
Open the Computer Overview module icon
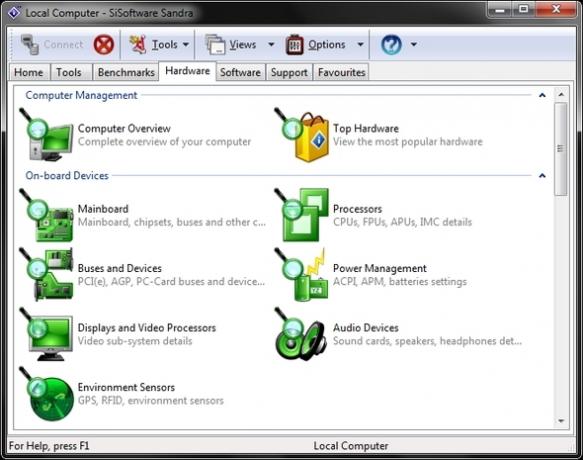[46, 134]
